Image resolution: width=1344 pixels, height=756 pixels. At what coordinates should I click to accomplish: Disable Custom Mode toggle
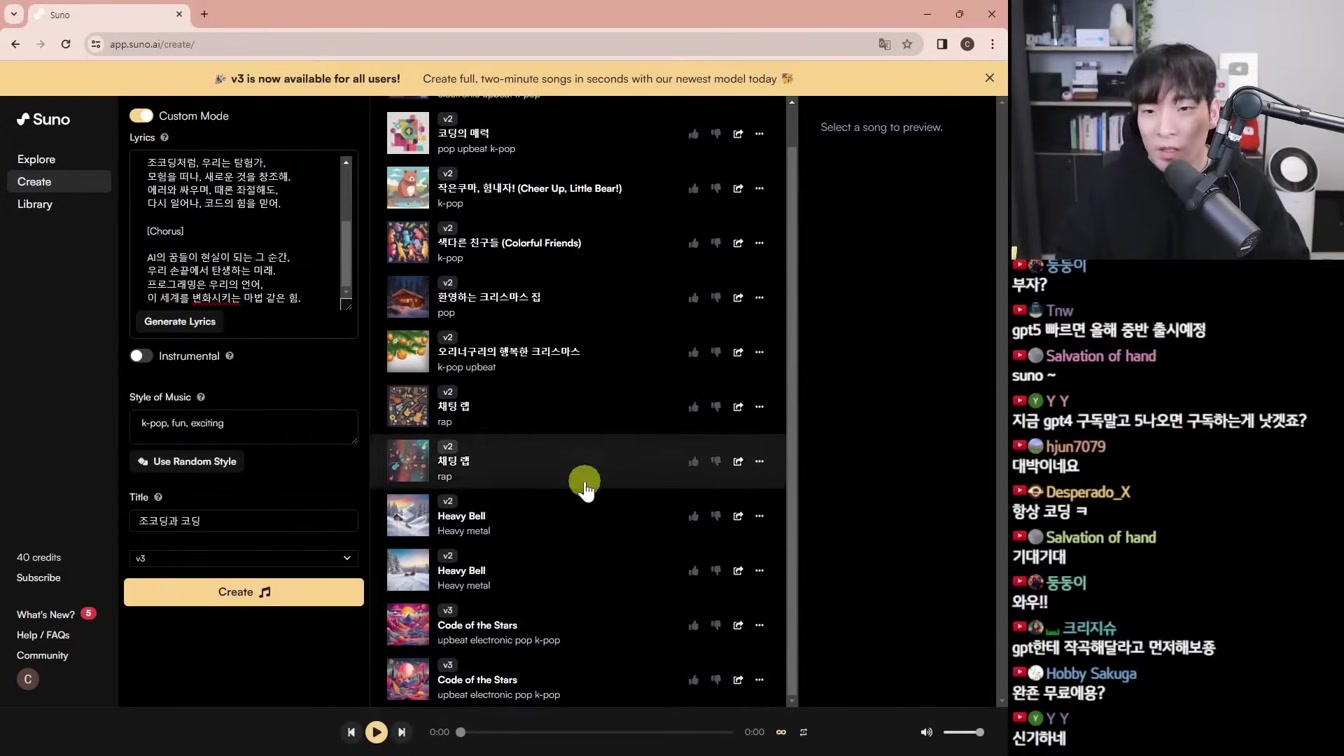141,116
